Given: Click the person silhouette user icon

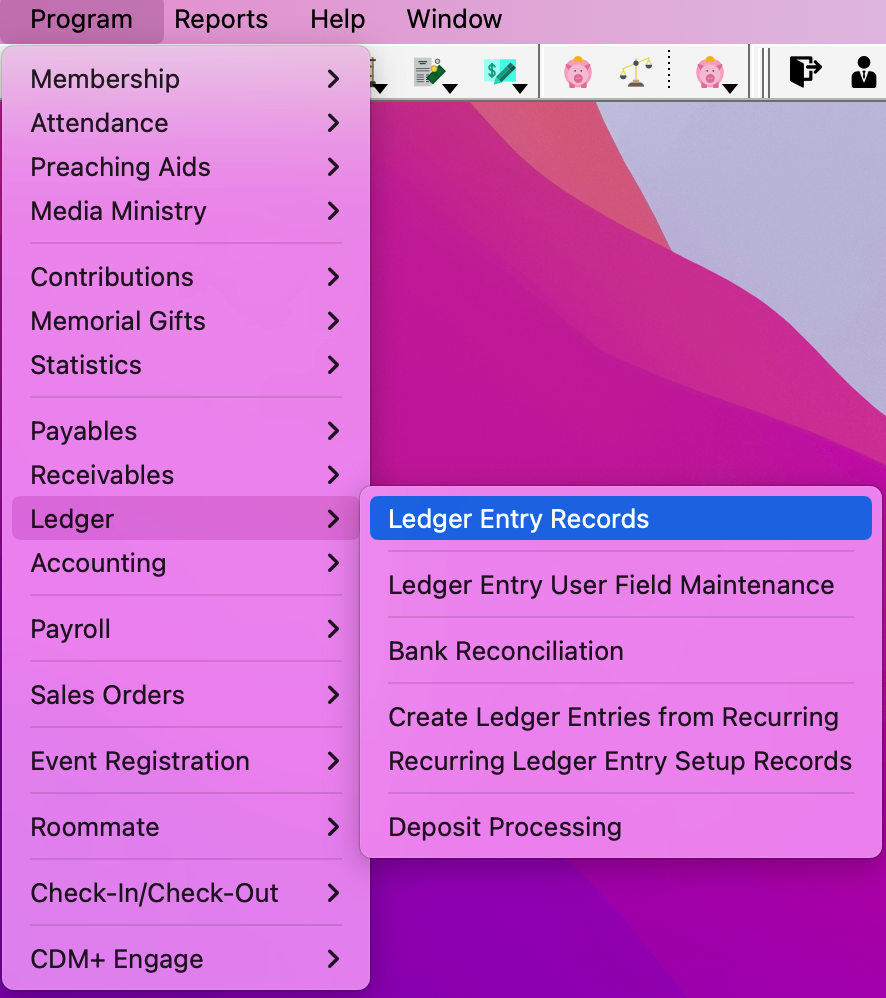Looking at the screenshot, I should coord(864,70).
